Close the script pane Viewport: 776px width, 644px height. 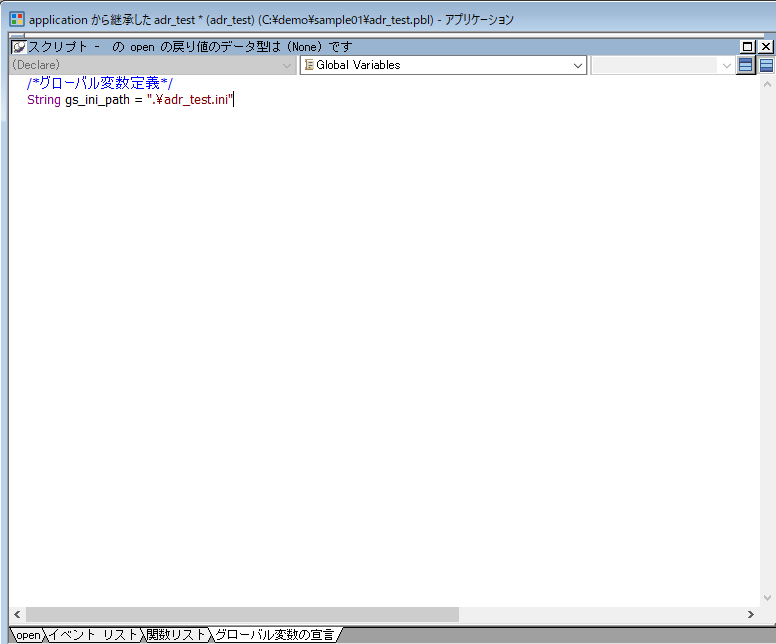[x=766, y=47]
